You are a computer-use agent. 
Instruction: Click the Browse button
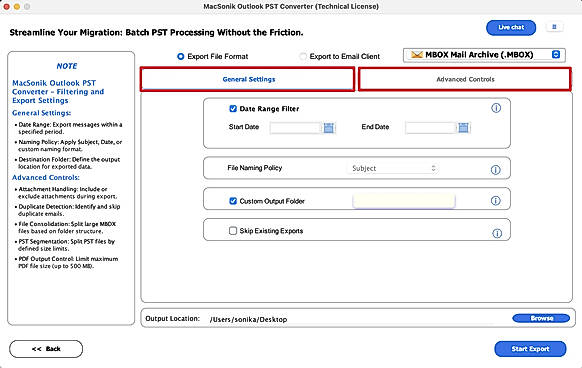541,318
